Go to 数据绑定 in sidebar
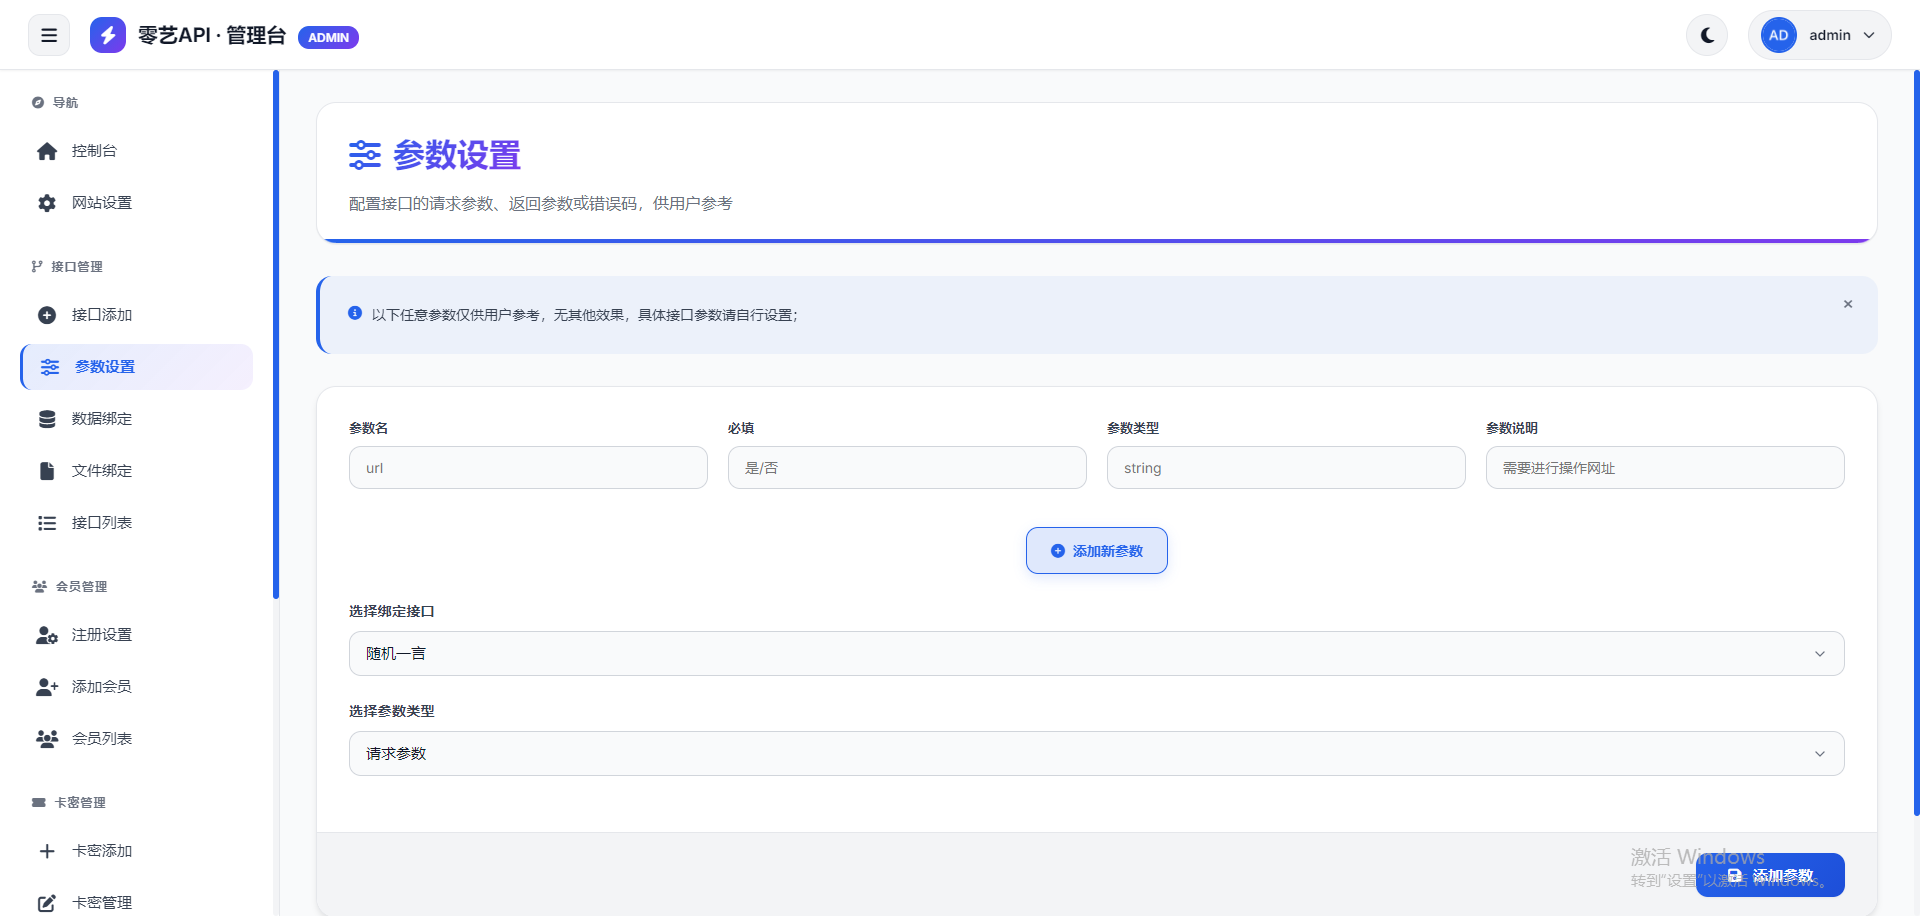Image resolution: width=1920 pixels, height=916 pixels. (101, 419)
